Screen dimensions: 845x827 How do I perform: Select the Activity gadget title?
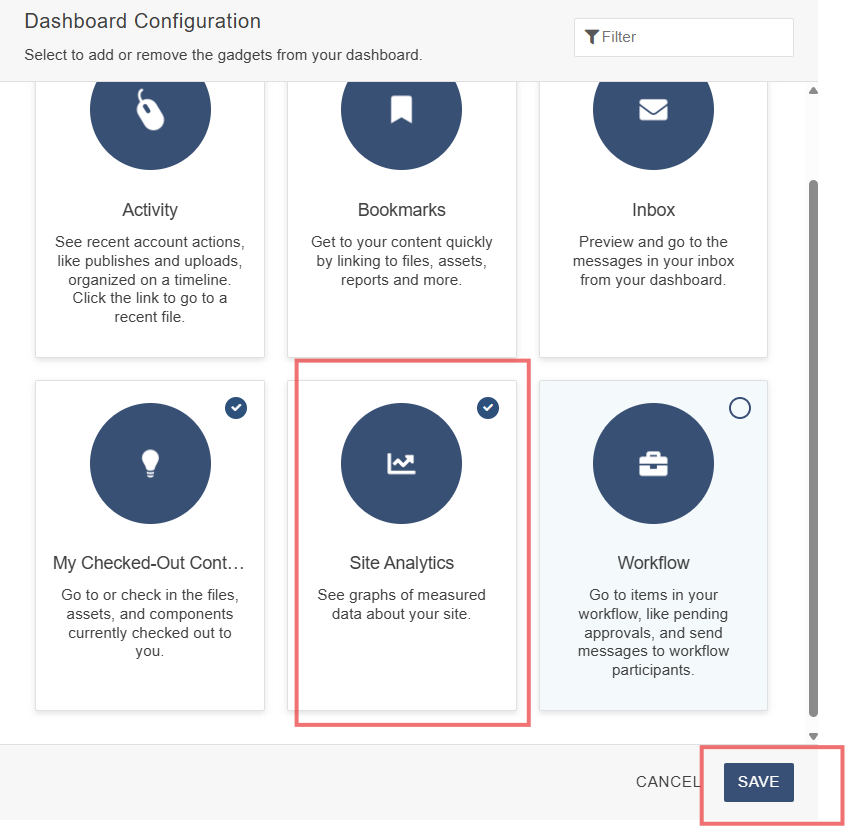(150, 210)
